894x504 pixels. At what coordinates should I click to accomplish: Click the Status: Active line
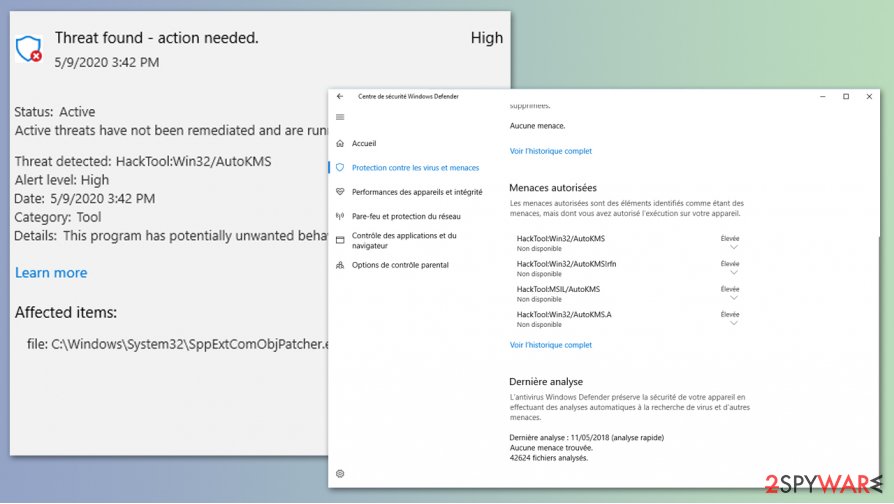coord(55,112)
